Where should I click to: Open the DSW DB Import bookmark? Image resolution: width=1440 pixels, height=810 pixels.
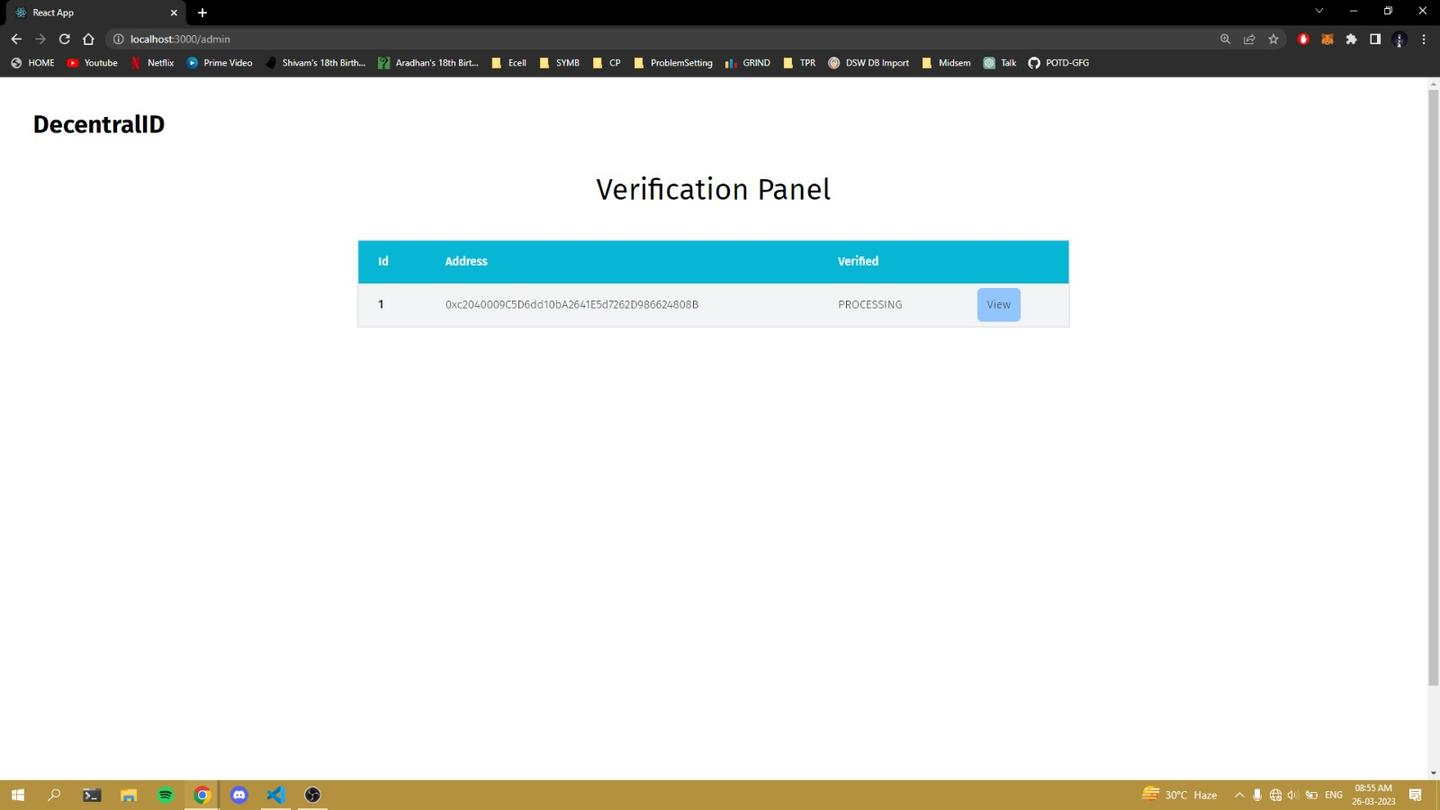coord(868,62)
